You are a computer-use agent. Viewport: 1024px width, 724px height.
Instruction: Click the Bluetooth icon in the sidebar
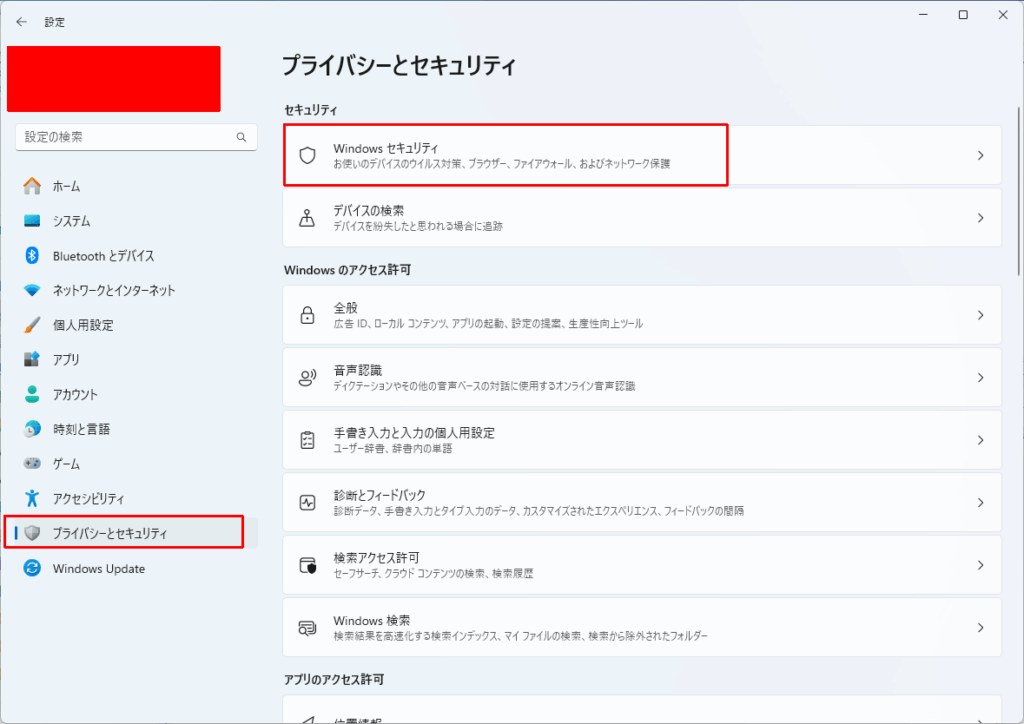point(32,255)
